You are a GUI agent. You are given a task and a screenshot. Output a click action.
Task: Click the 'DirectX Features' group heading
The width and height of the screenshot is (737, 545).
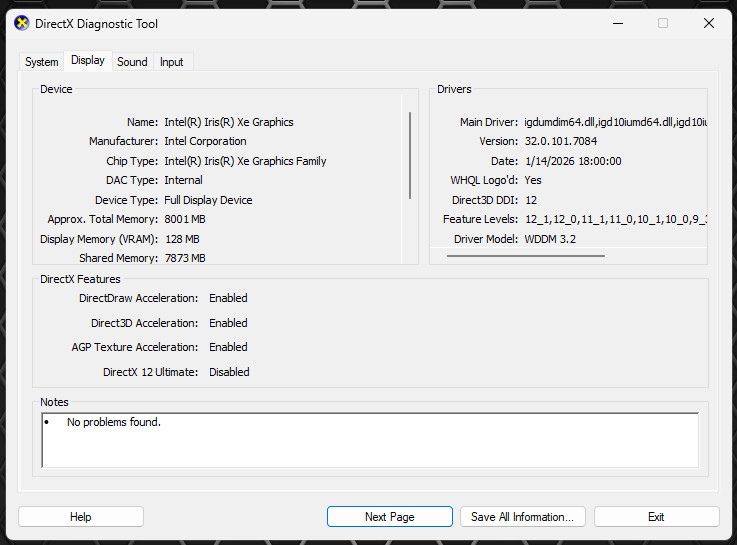coord(80,279)
